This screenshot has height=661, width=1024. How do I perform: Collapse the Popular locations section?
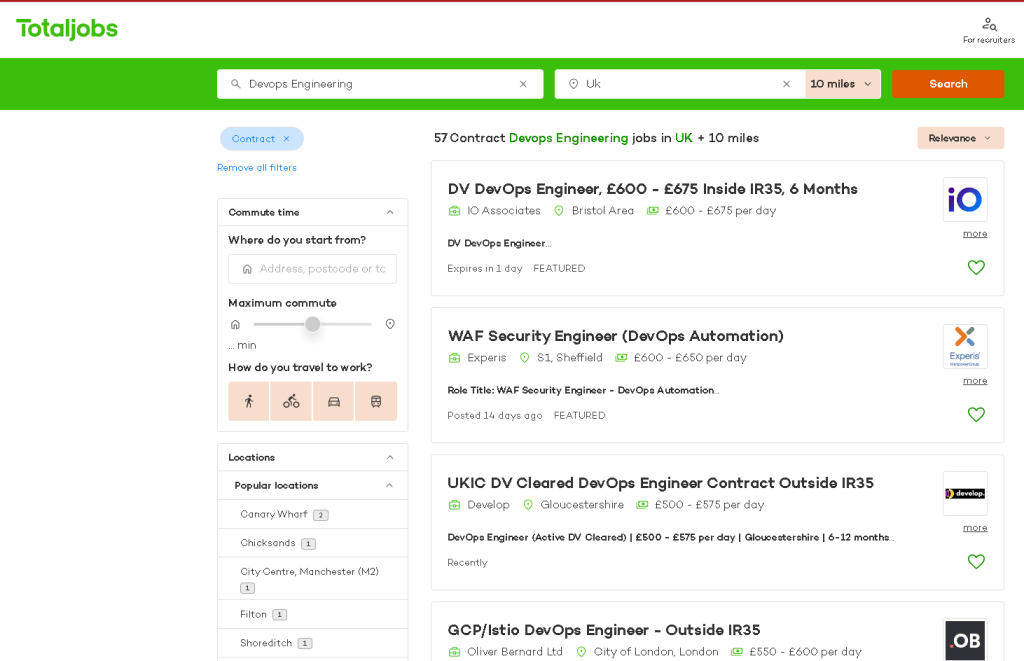pos(389,485)
